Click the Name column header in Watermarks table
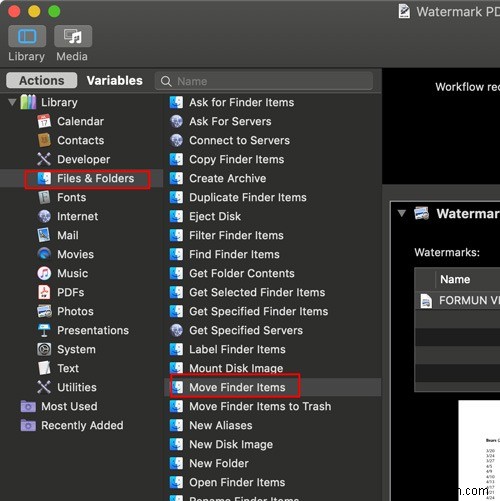The width and height of the screenshot is (500, 501). click(455, 279)
